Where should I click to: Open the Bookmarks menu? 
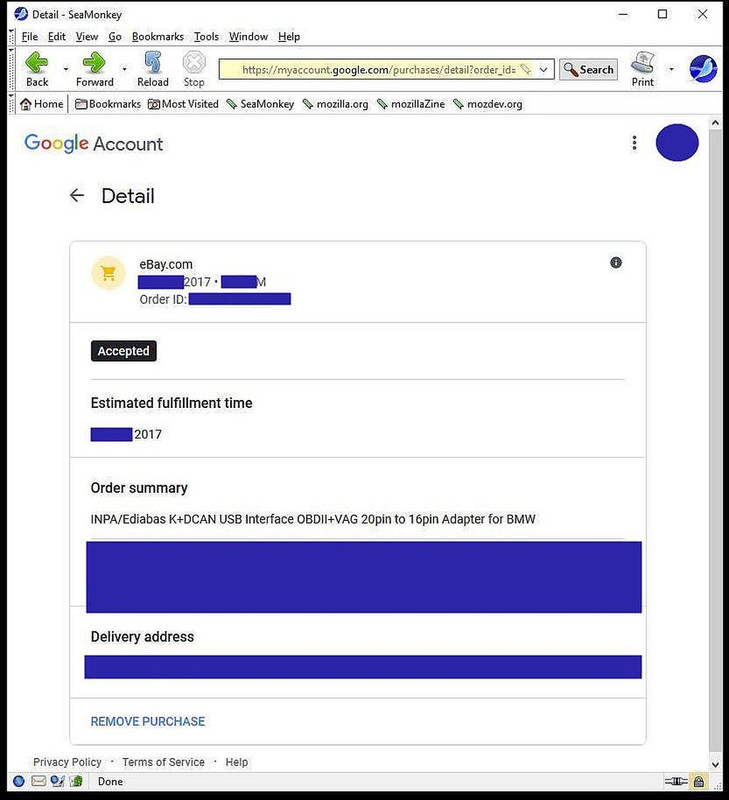158,37
